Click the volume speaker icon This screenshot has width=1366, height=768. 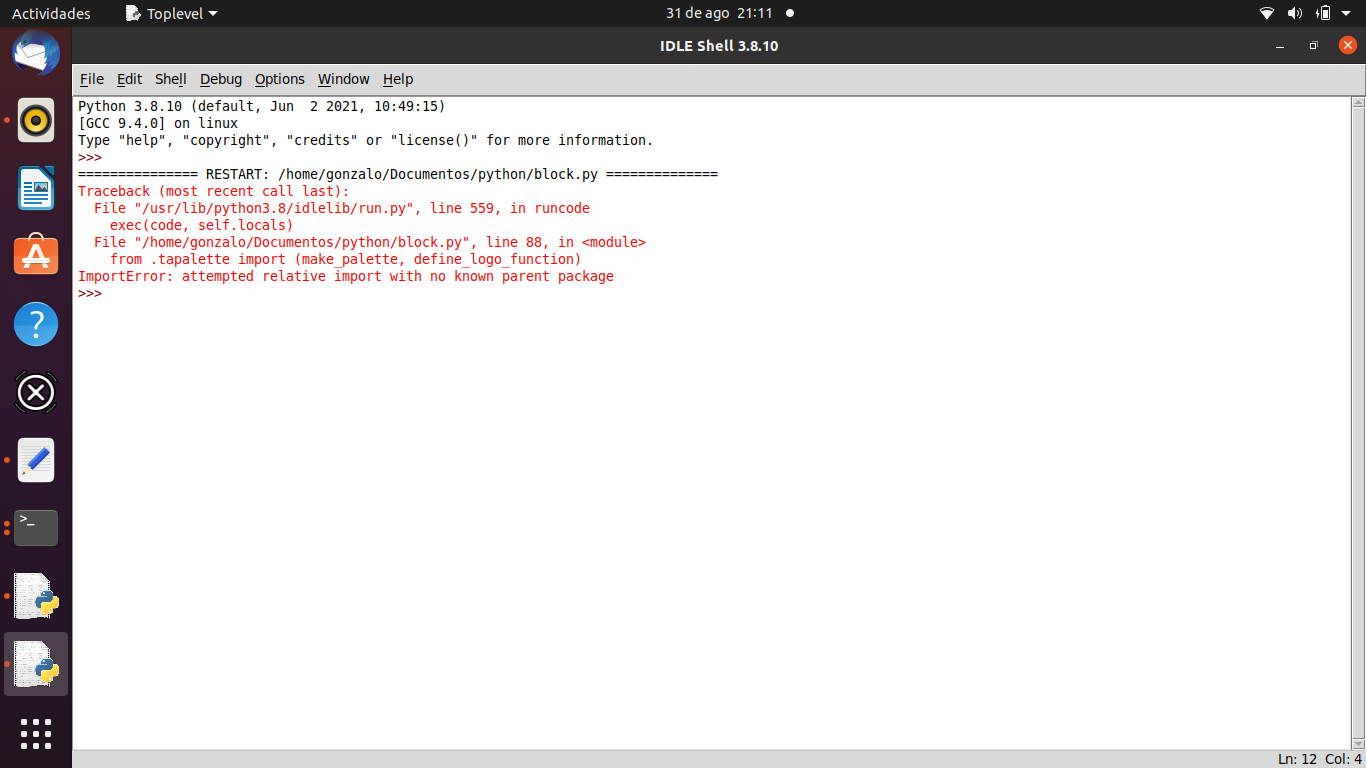[x=1295, y=13]
